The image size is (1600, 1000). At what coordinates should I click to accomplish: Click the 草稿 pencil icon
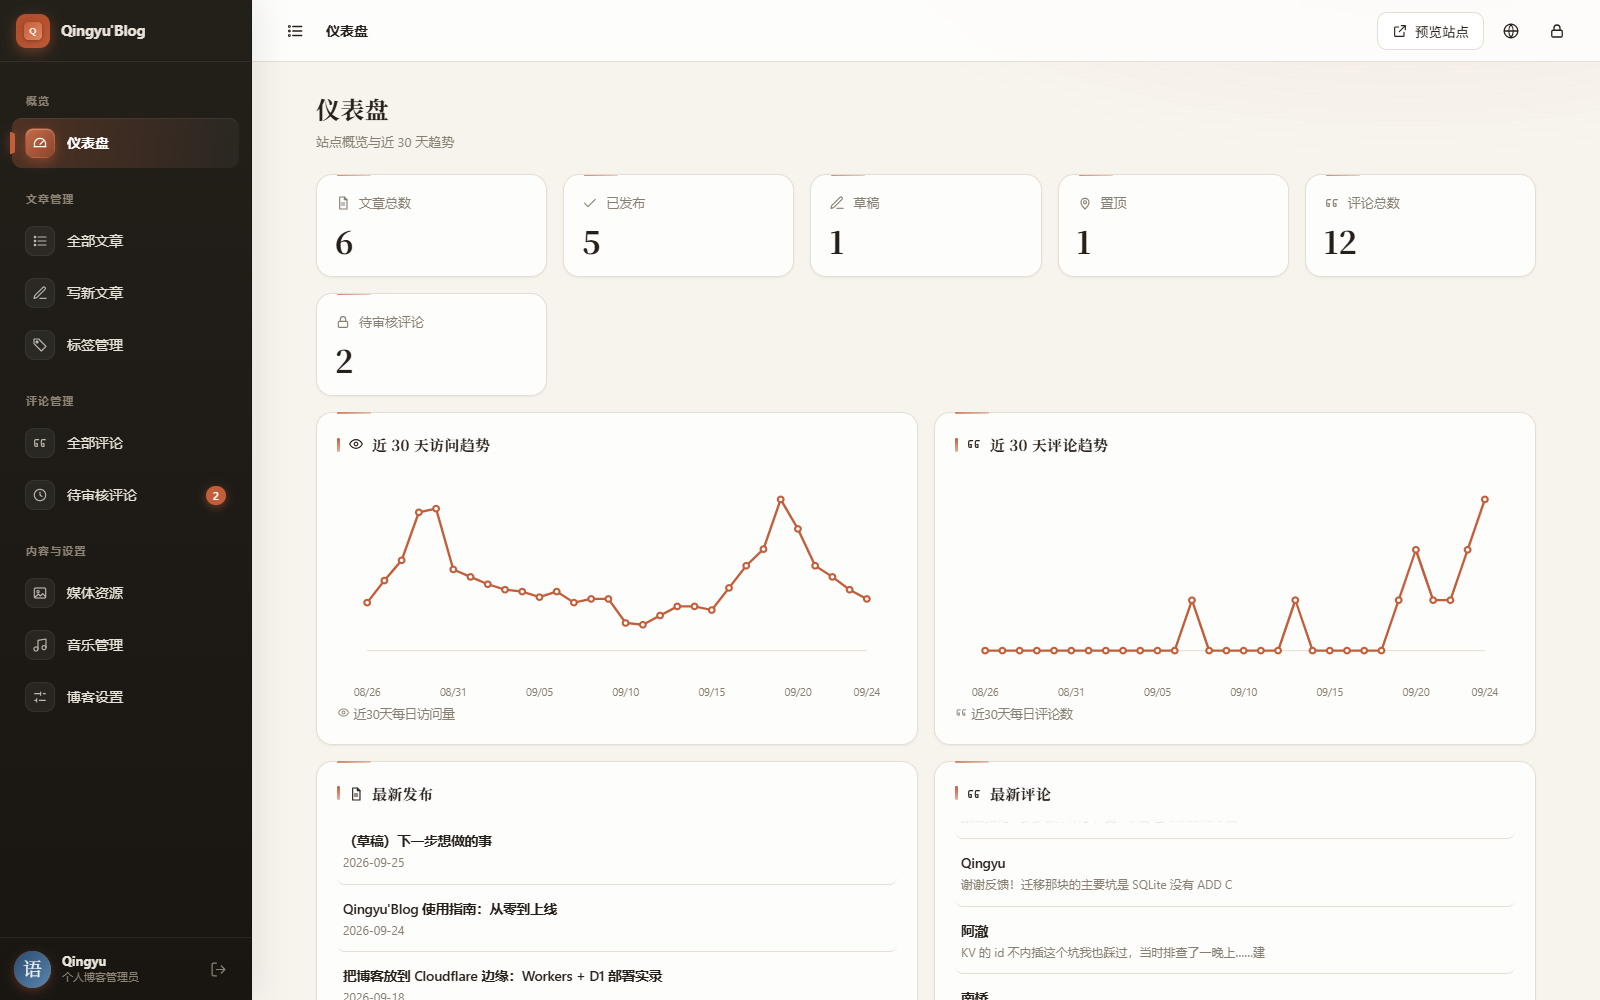(837, 203)
